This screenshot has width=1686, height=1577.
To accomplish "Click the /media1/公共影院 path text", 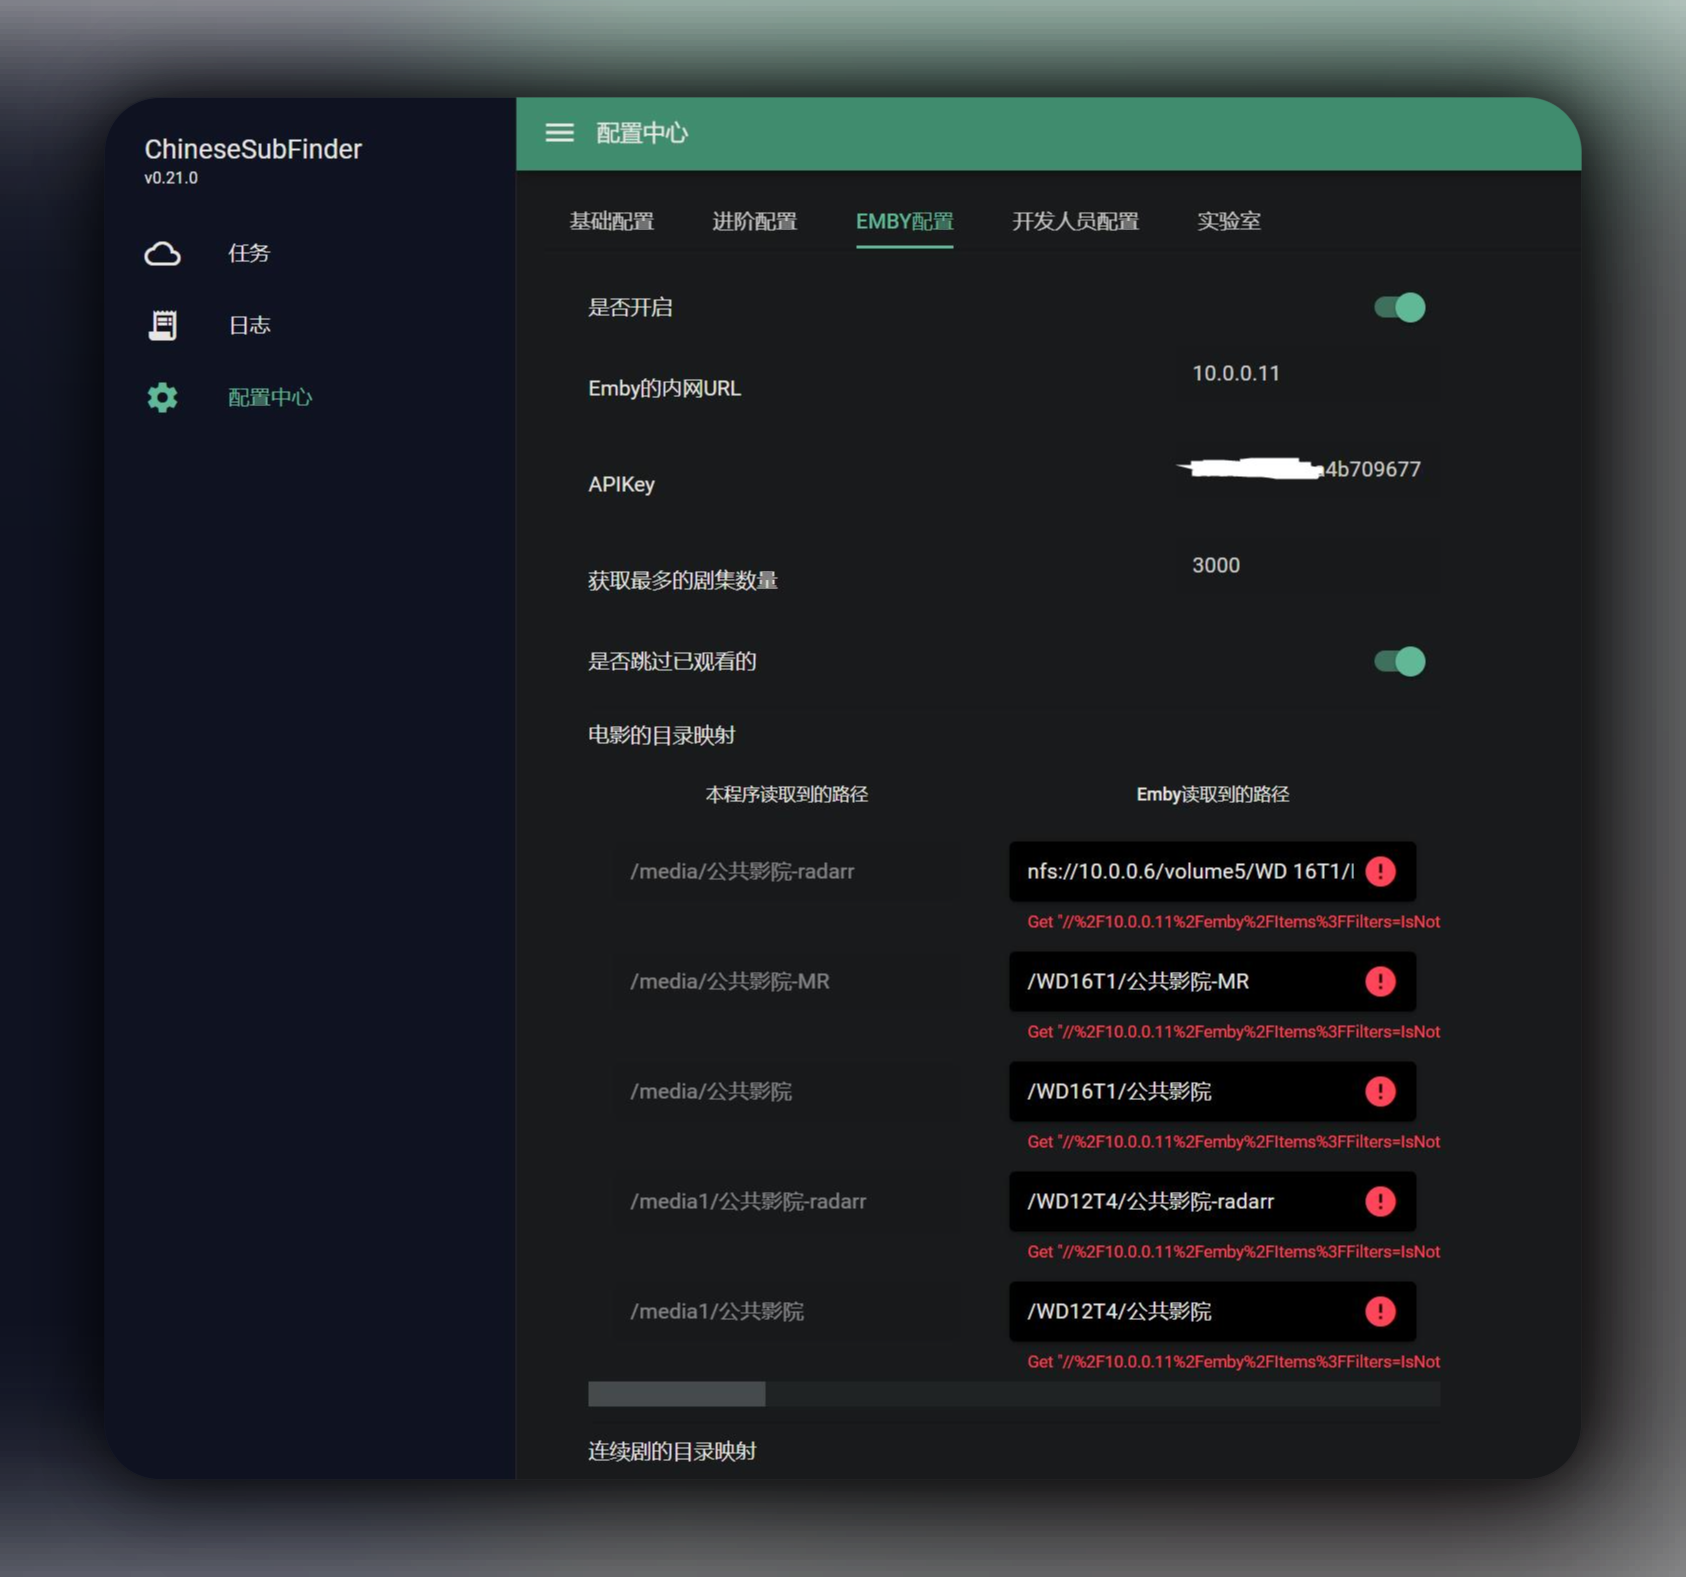I will (x=716, y=1311).
